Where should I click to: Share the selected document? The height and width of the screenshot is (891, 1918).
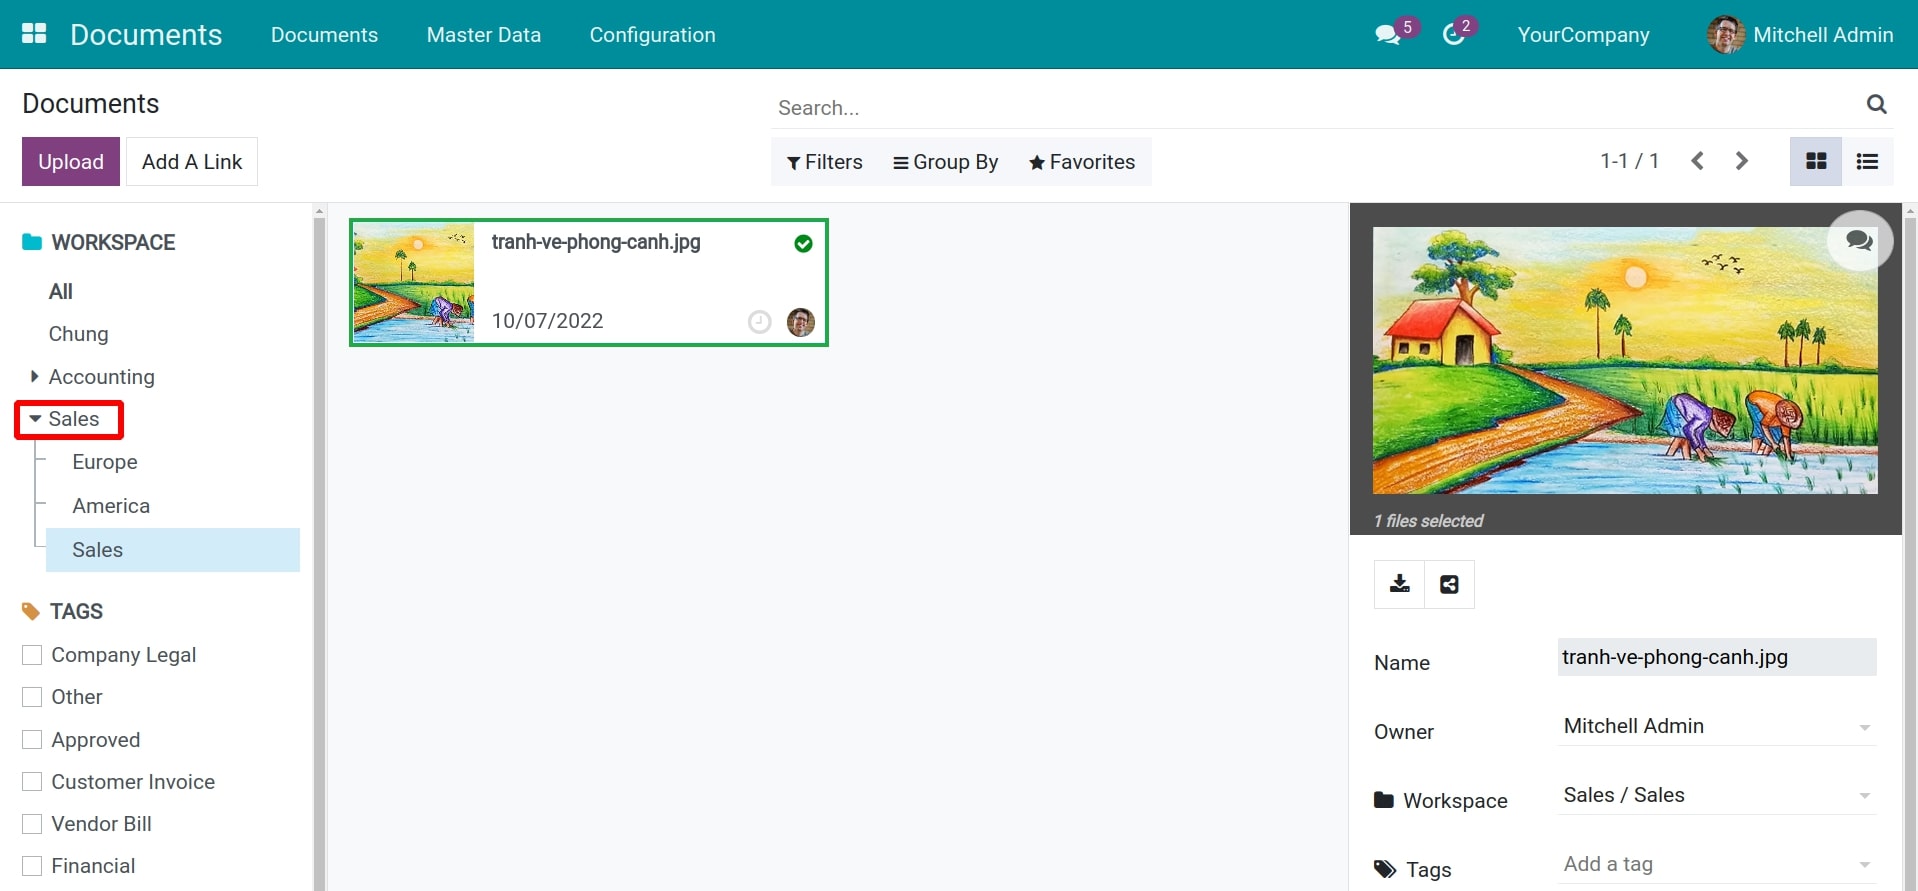coord(1449,584)
